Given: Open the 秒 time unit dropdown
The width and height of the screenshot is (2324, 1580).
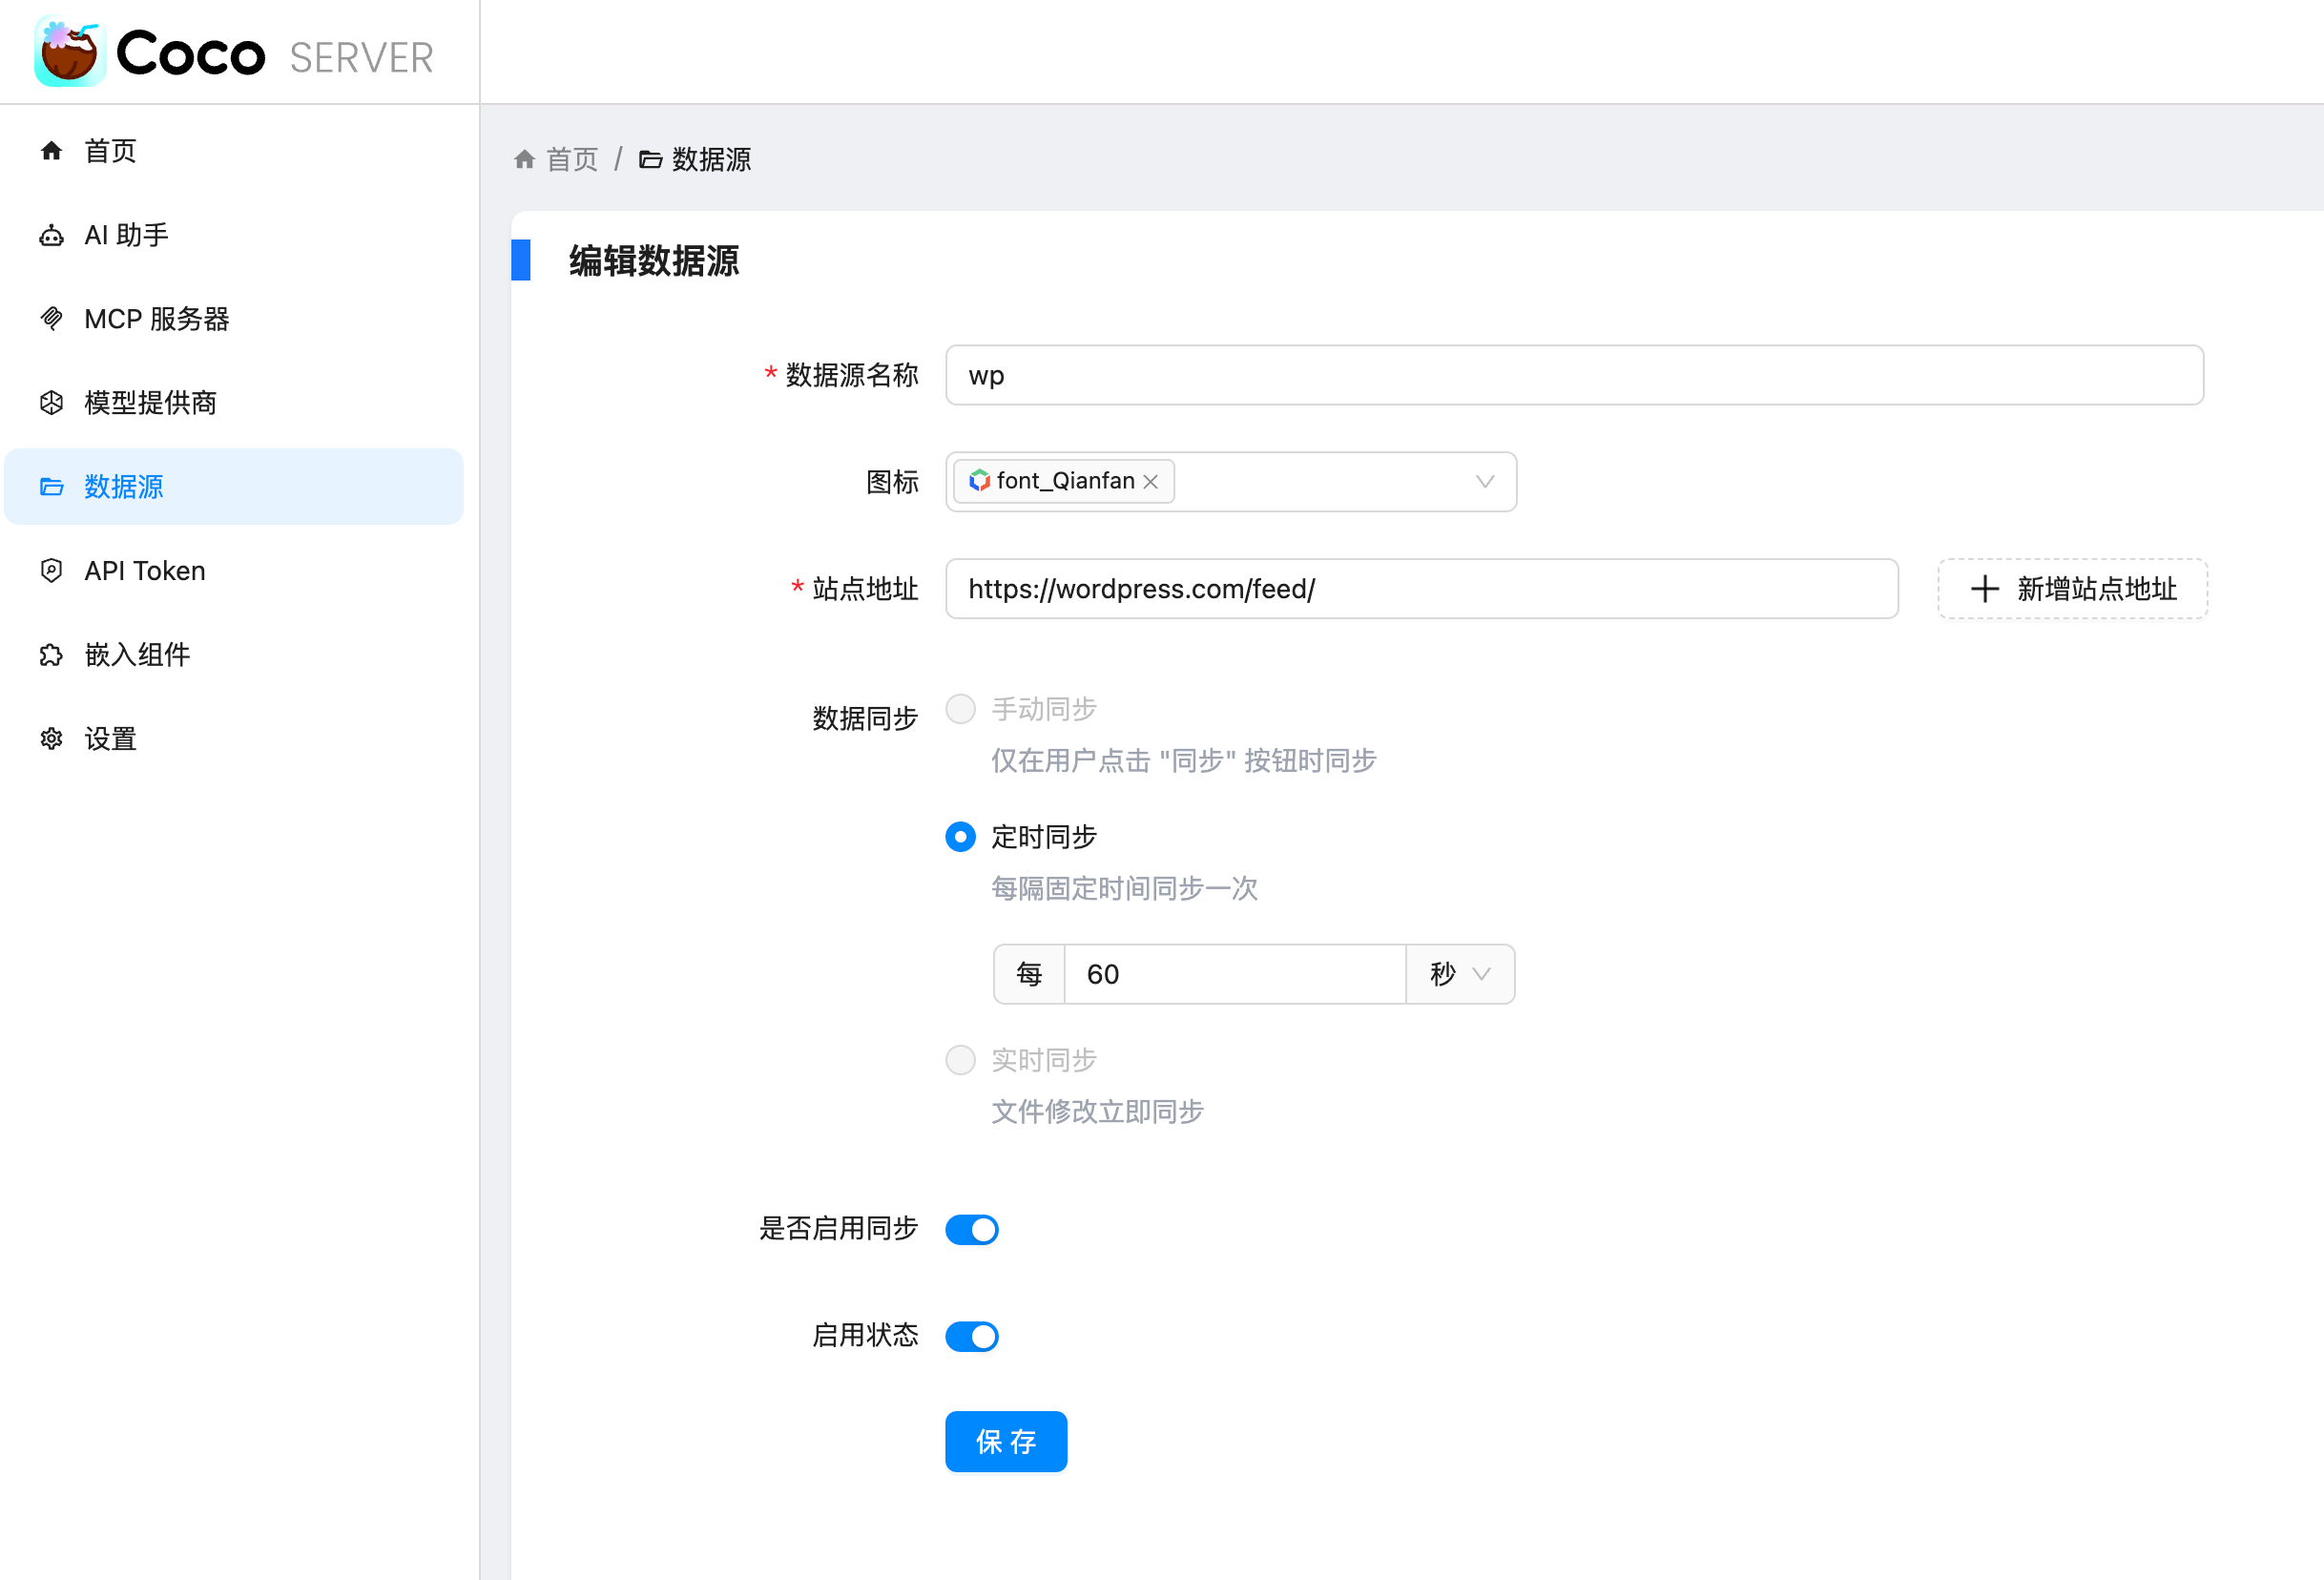Looking at the screenshot, I should [x=1460, y=974].
